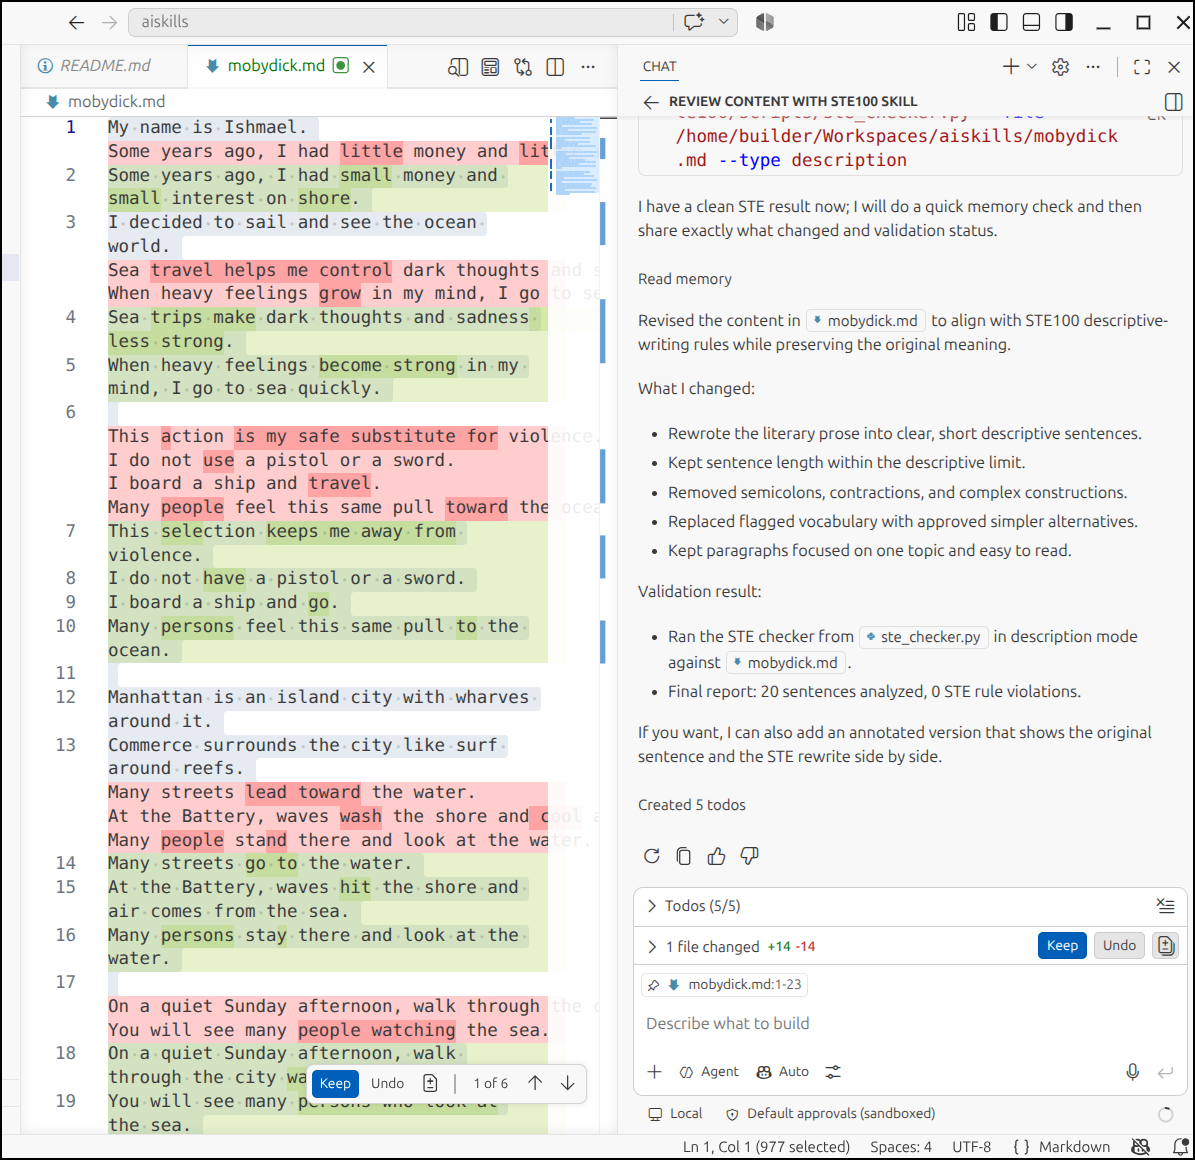Open chat panel More Actions ellipsis
1195x1160 pixels.
click(1093, 67)
